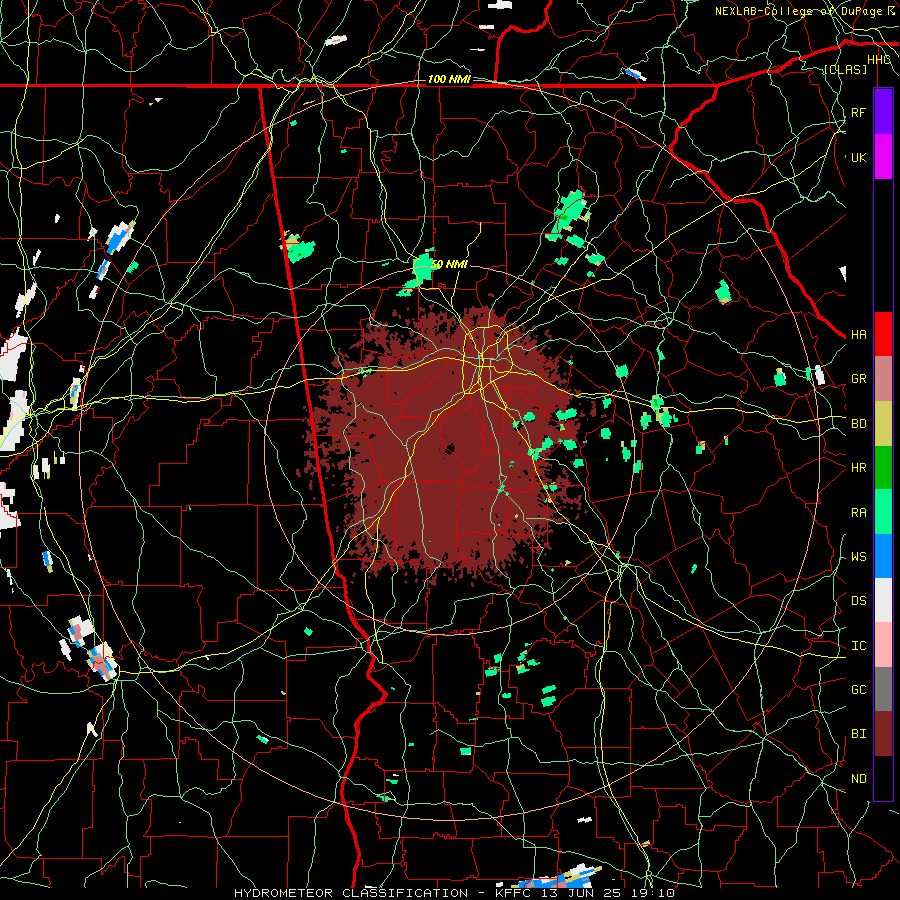
Task: Click the BI label beside the legend
Action: pyautogui.click(x=858, y=734)
